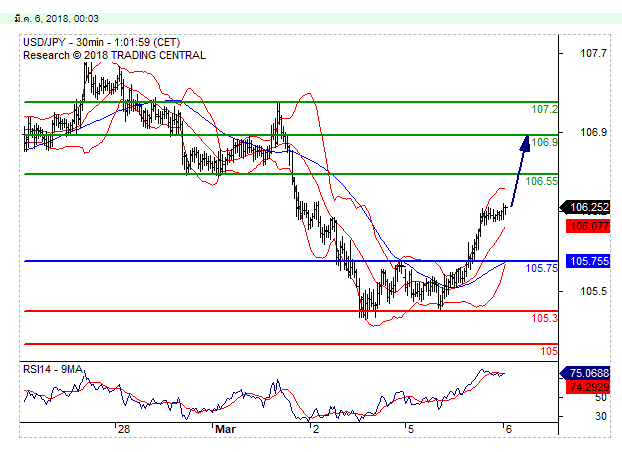Screen dimensions: 622x452
Task: Click the RSI 30 level label
Action: [601, 416]
